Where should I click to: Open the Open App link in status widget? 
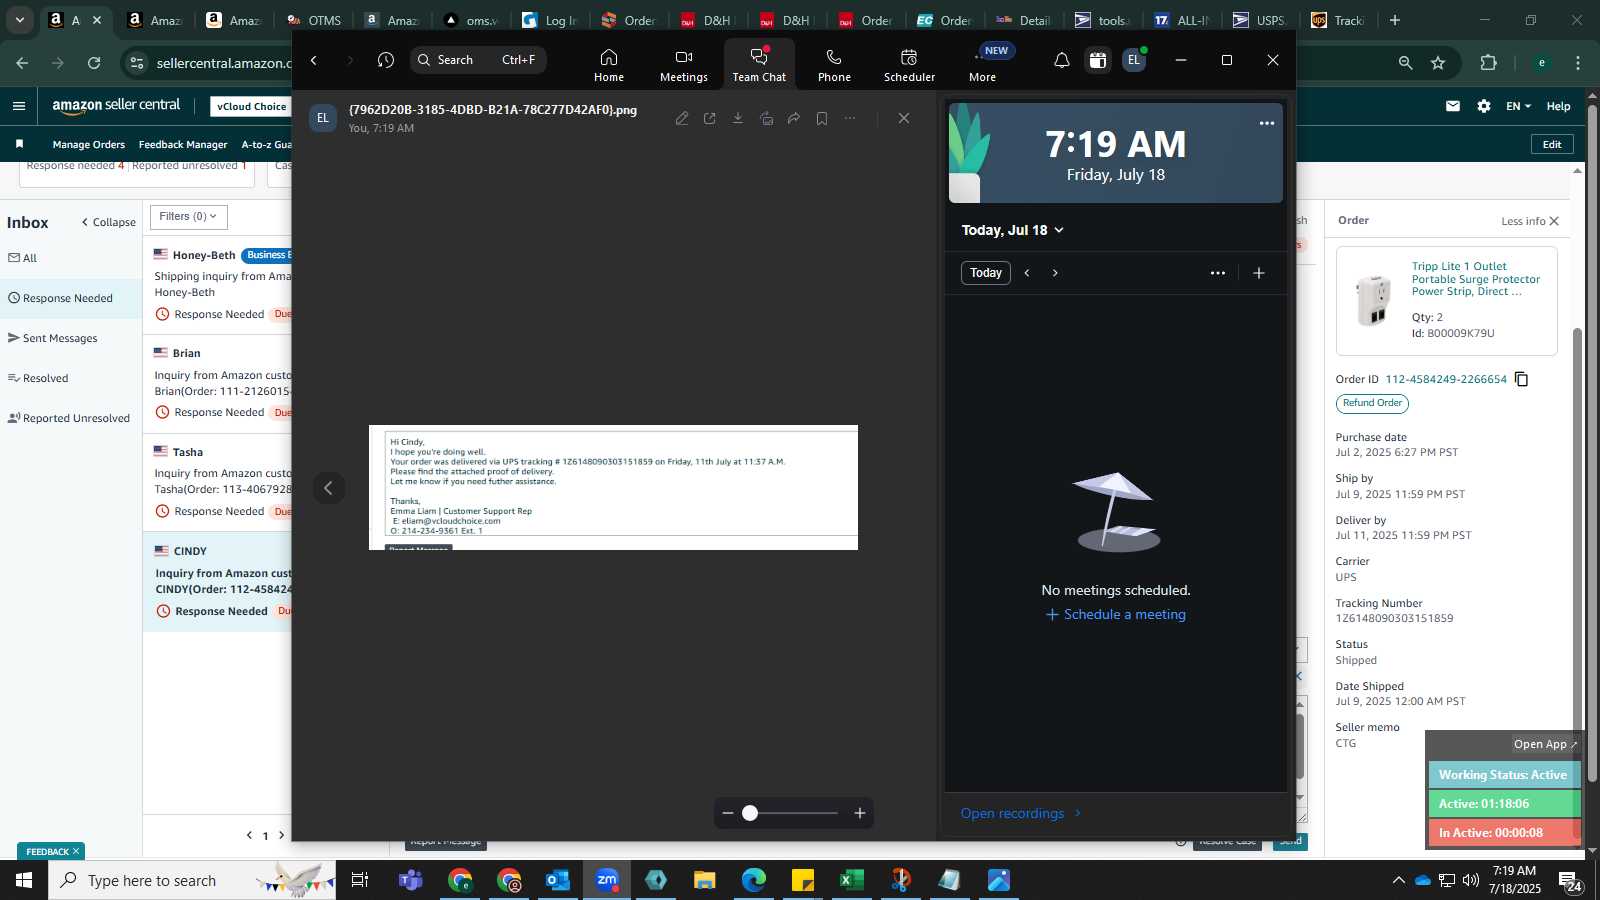1545,744
